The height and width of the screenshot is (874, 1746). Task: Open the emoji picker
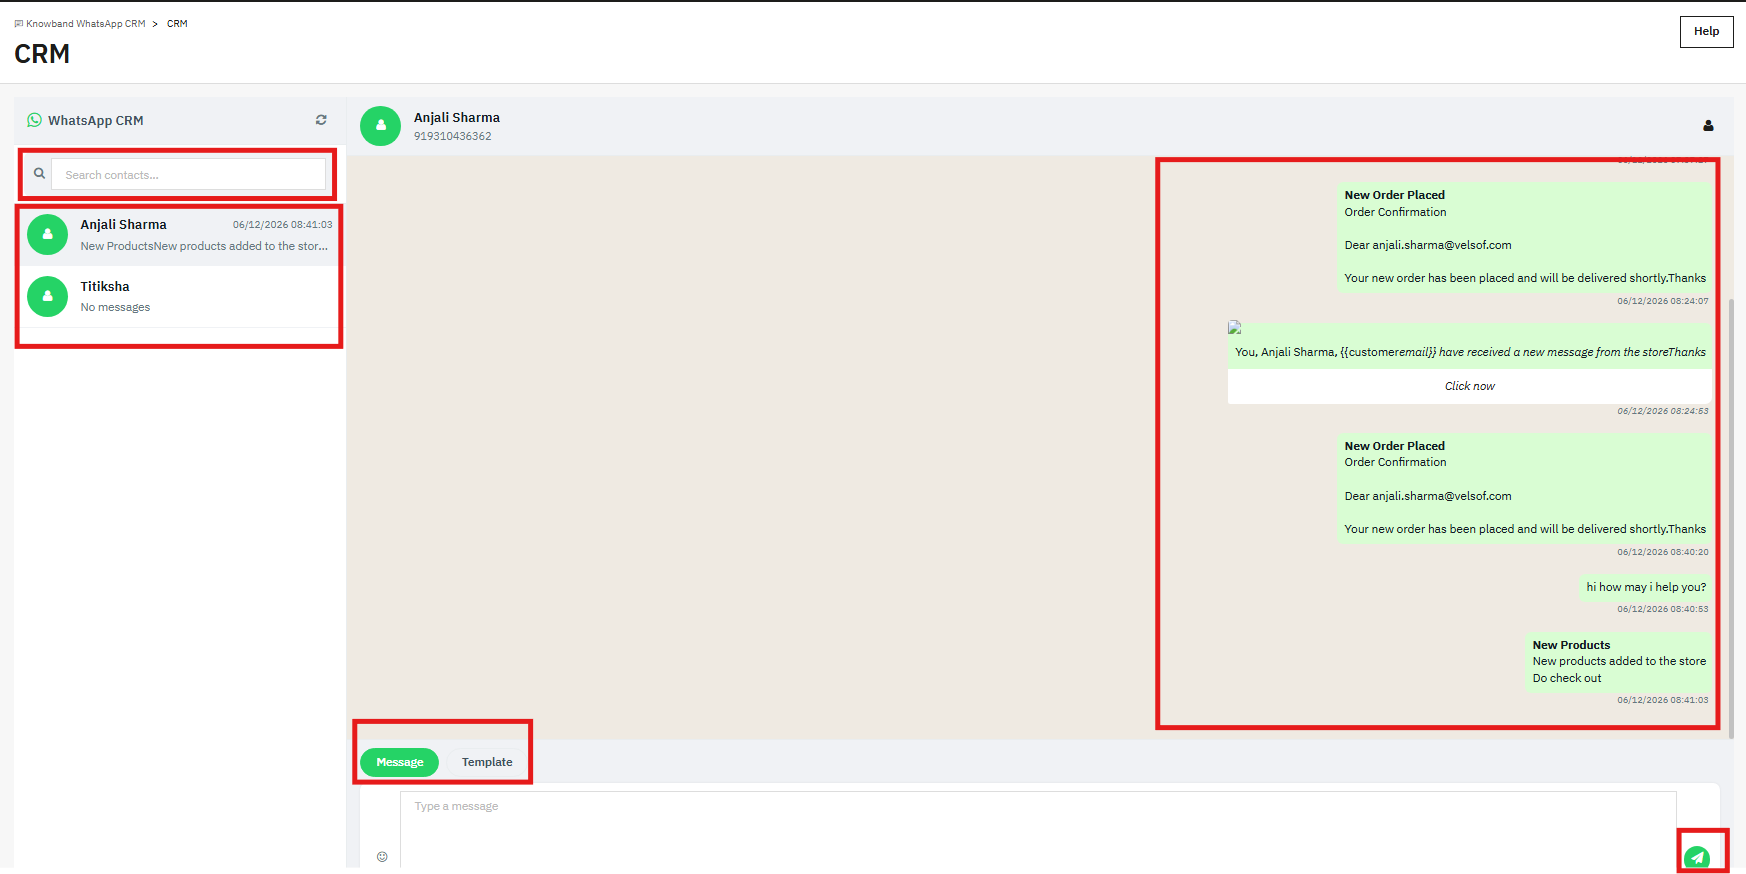[x=382, y=856]
